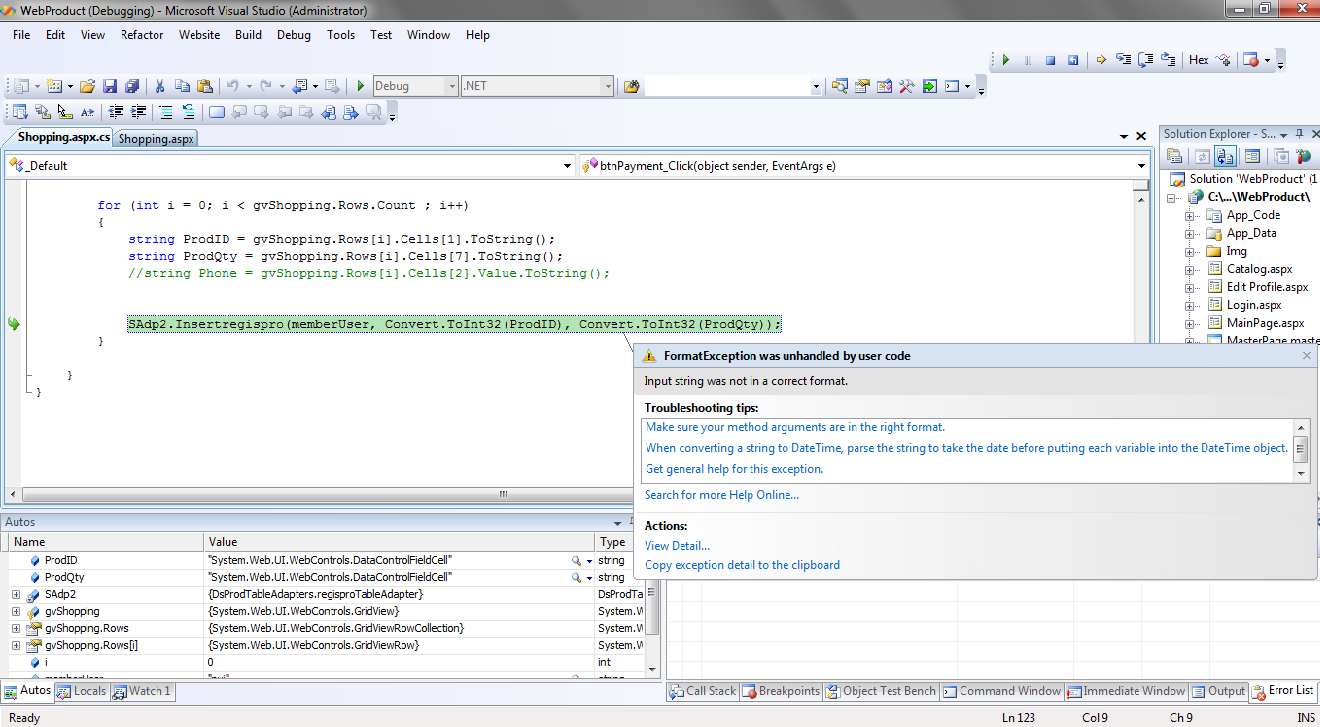1320x727 pixels.
Task: Click the Start Page green arrow icon
Action: [930, 86]
